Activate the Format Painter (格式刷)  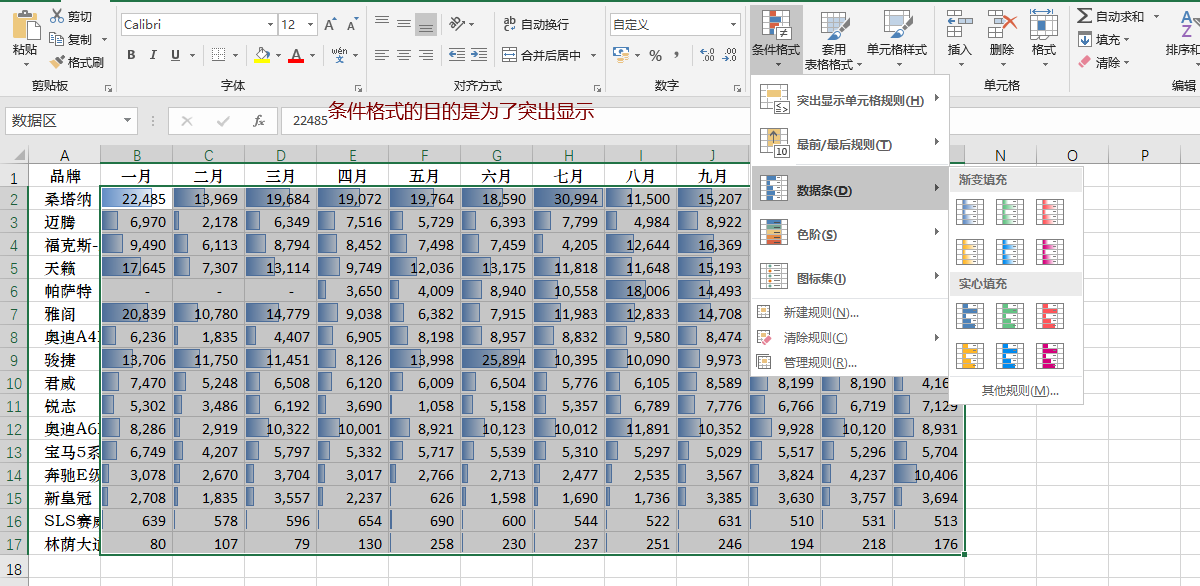tap(78, 62)
